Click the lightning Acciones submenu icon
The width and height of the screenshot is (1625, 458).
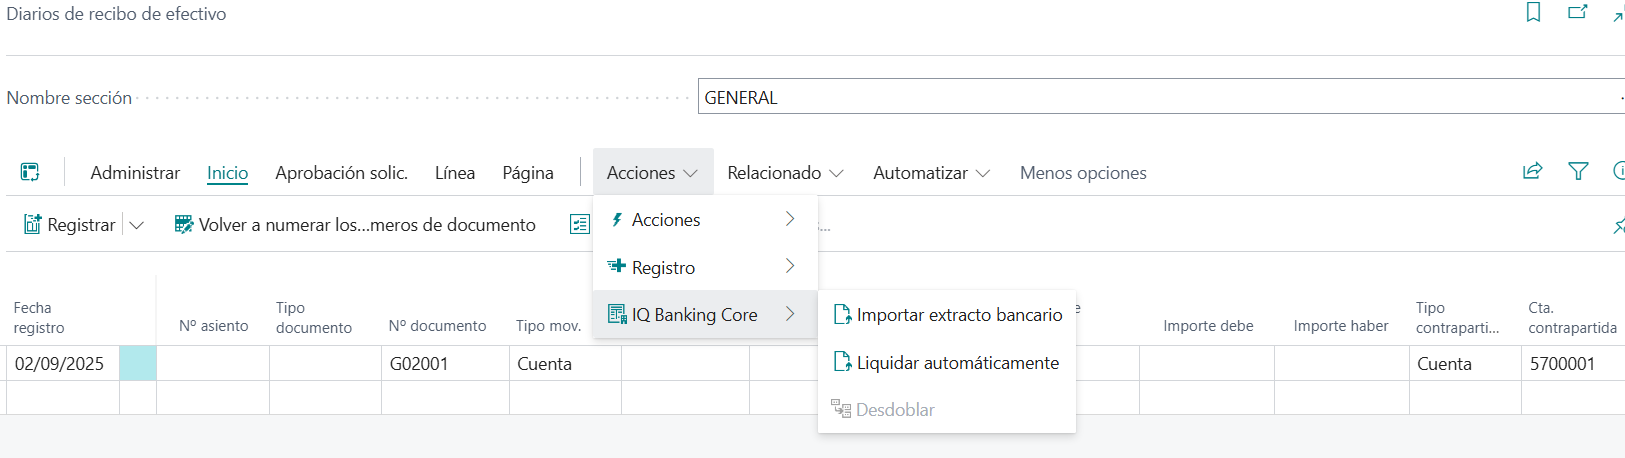point(617,219)
